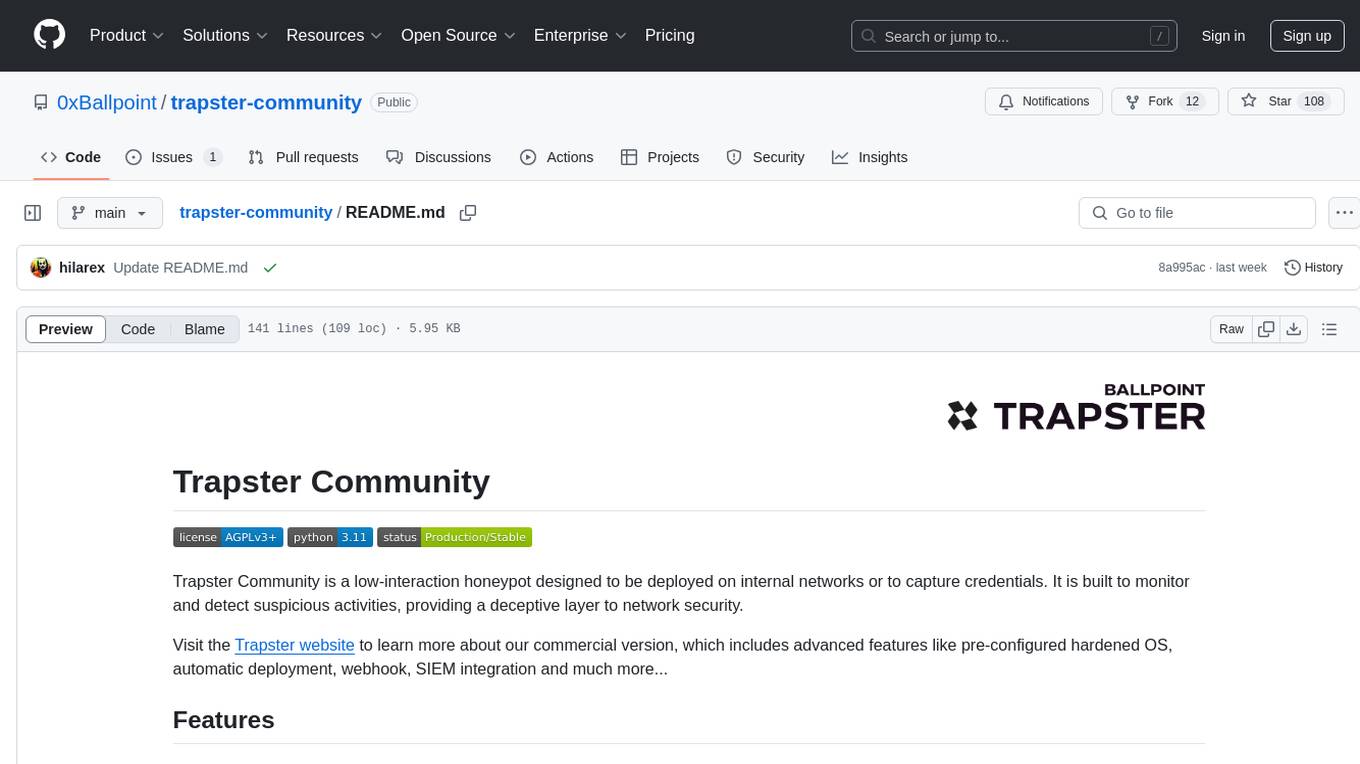Viewport: 1360px width, 764px height.
Task: Open the main branch selector dropdown
Action: [110, 213]
